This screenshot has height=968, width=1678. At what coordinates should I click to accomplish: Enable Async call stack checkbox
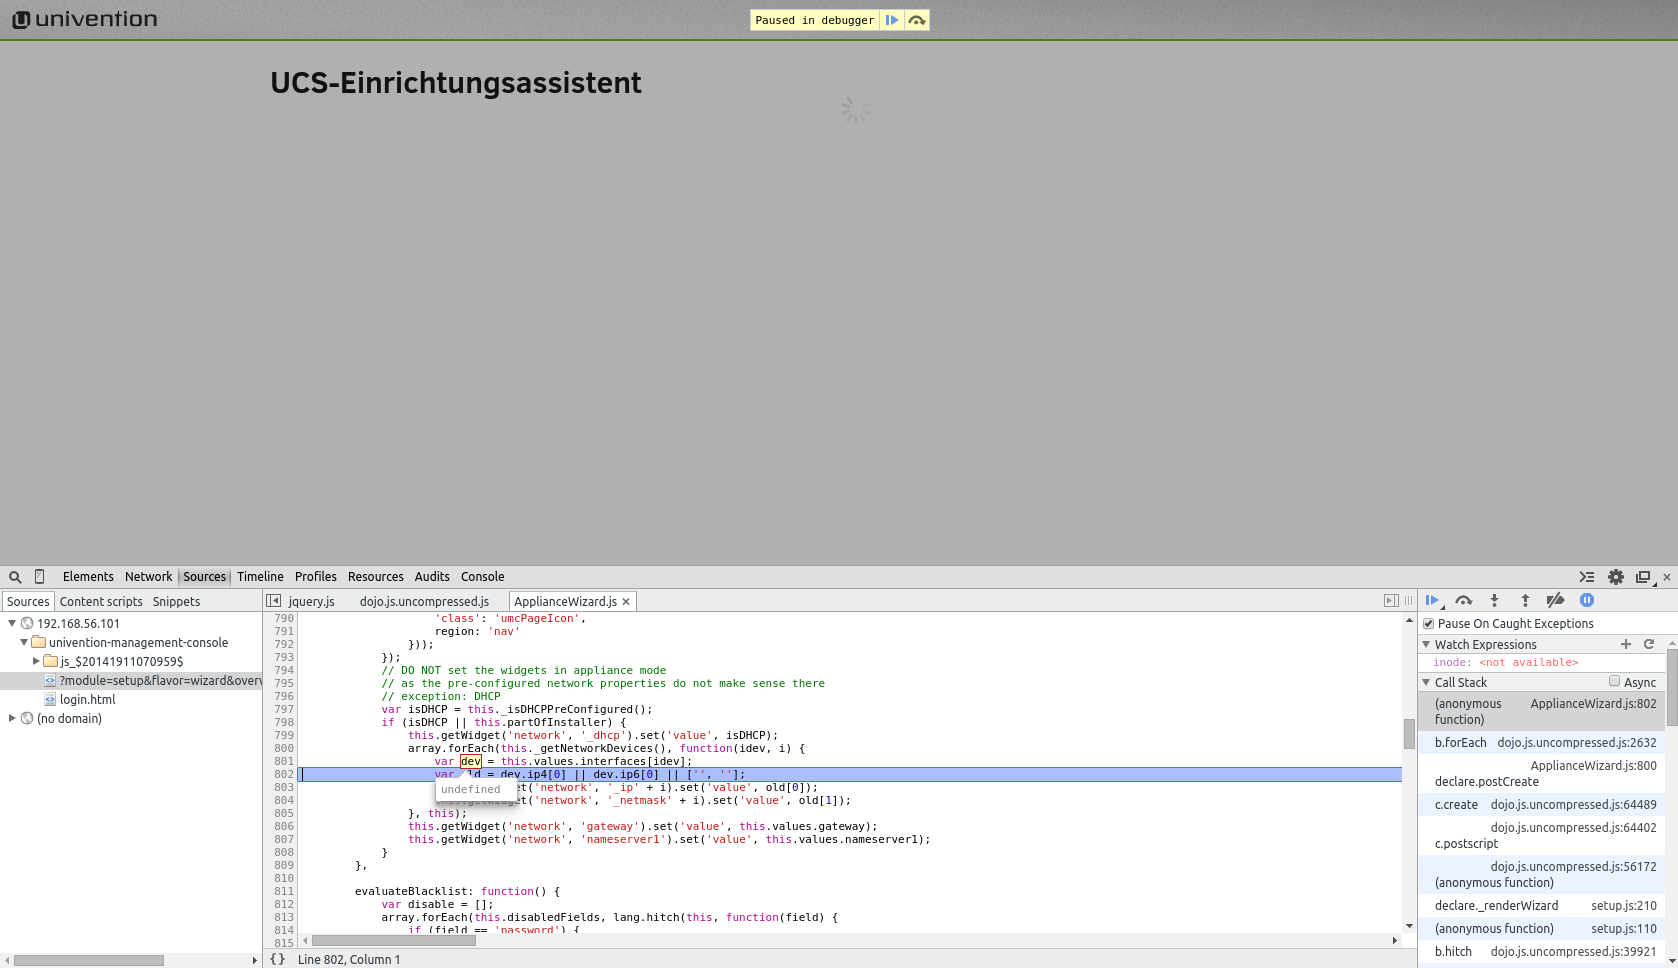coord(1614,681)
